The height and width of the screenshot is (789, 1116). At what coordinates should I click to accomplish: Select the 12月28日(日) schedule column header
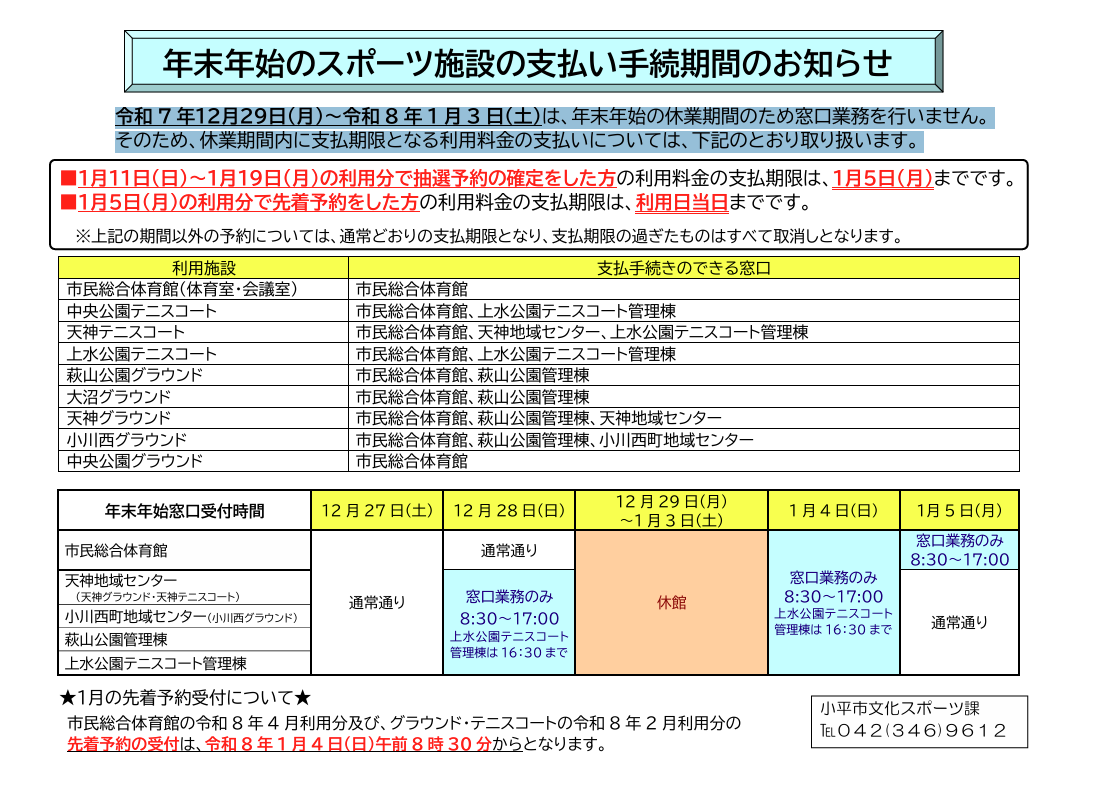pos(509,510)
